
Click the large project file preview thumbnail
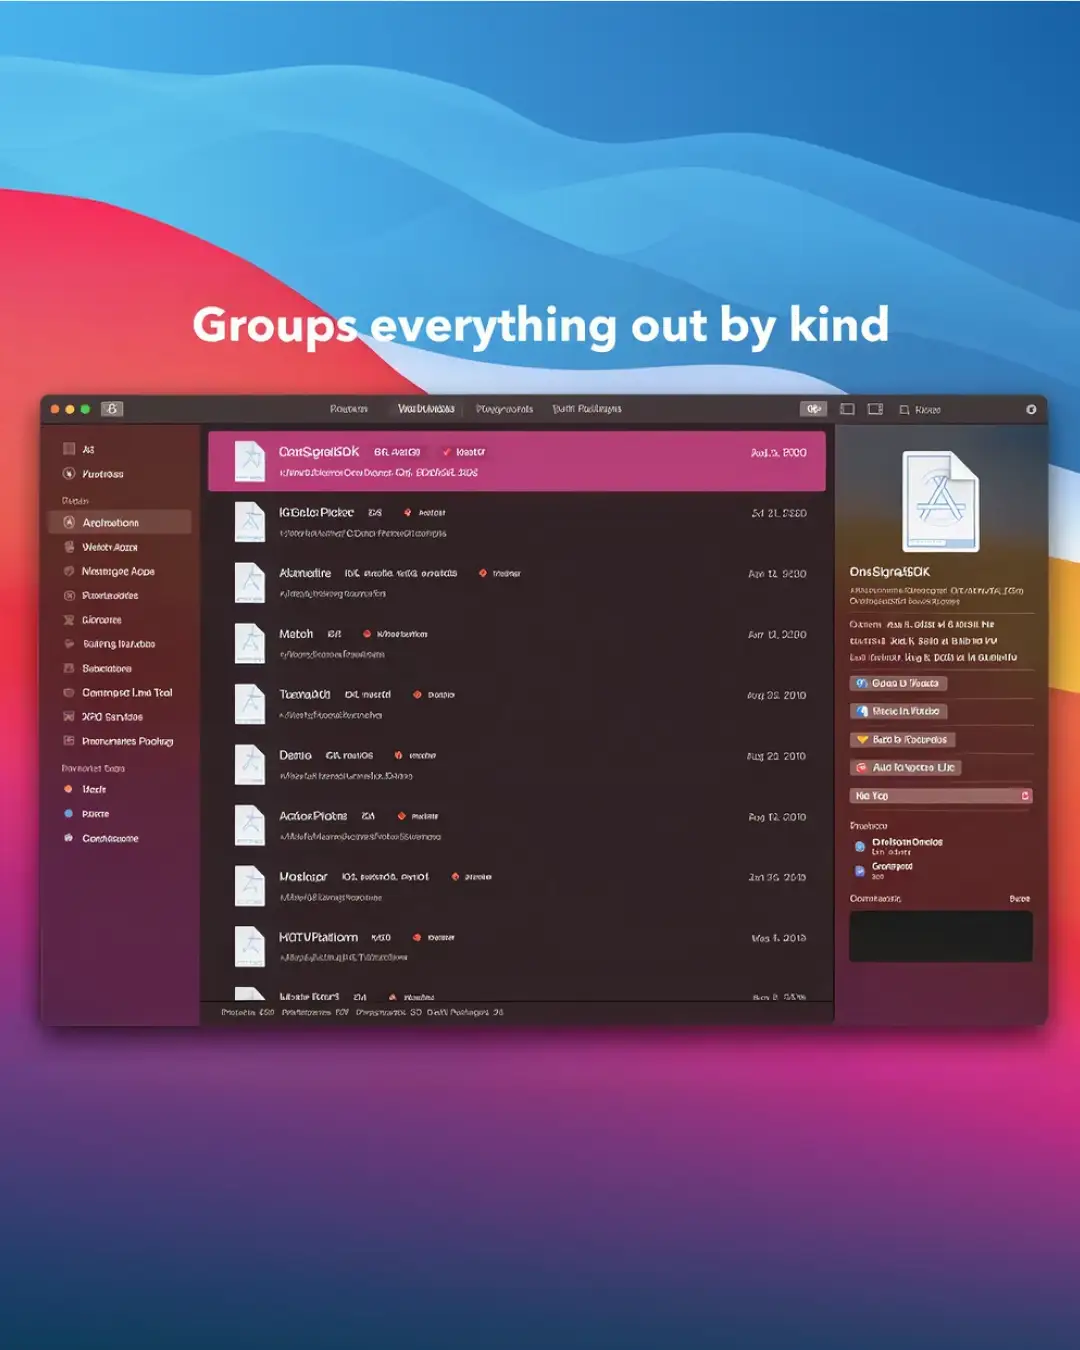(941, 502)
